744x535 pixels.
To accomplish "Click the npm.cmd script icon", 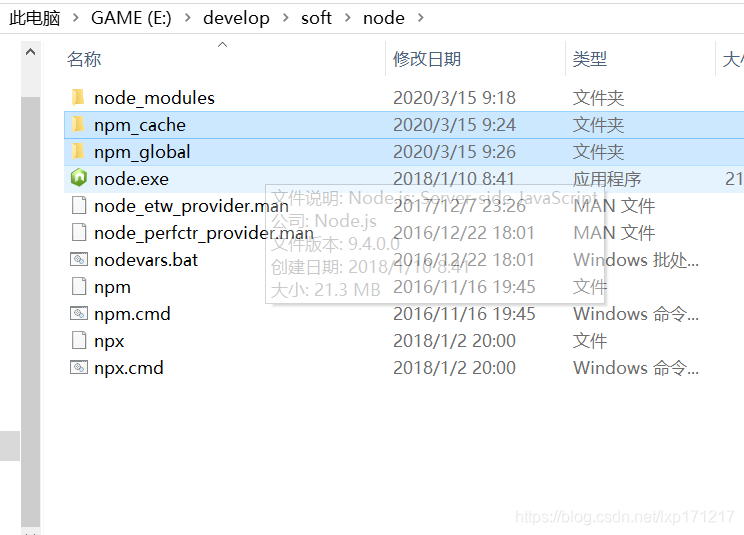I will point(79,314).
